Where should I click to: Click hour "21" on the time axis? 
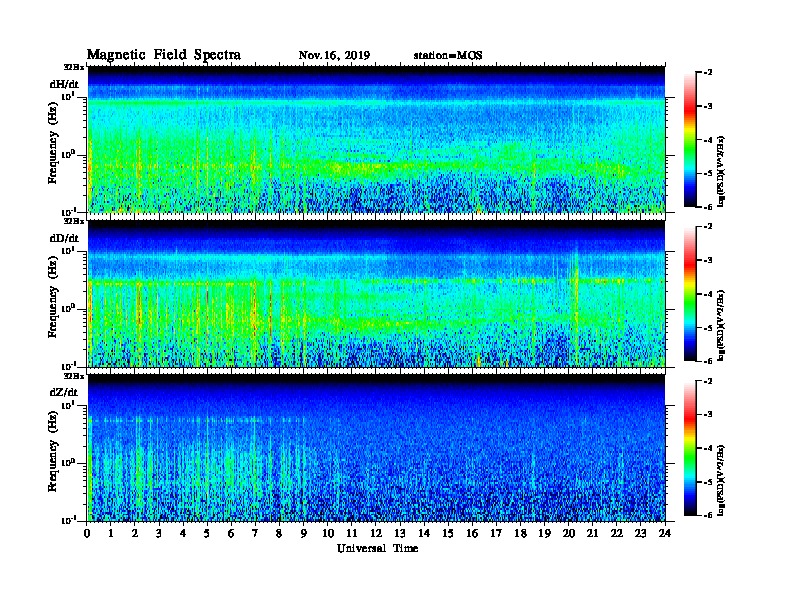pos(592,534)
